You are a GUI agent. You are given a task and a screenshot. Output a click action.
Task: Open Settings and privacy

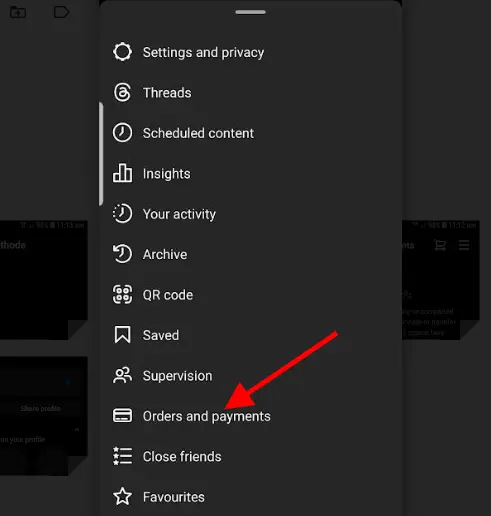[203, 52]
